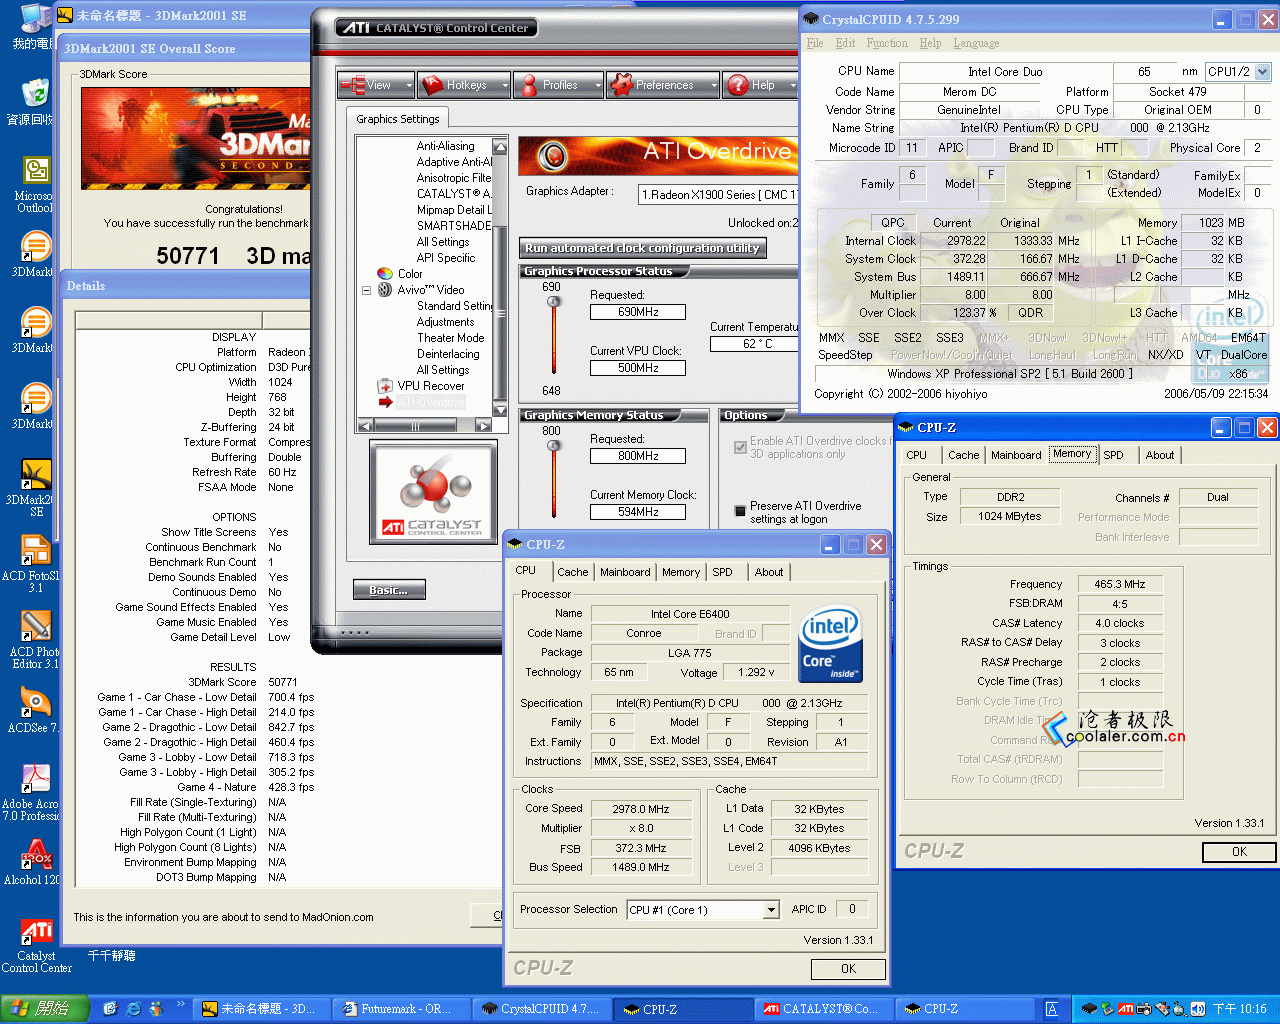Screen dimensions: 1280x1024
Task: Open the My Computer desktop icon
Action: click(36, 18)
